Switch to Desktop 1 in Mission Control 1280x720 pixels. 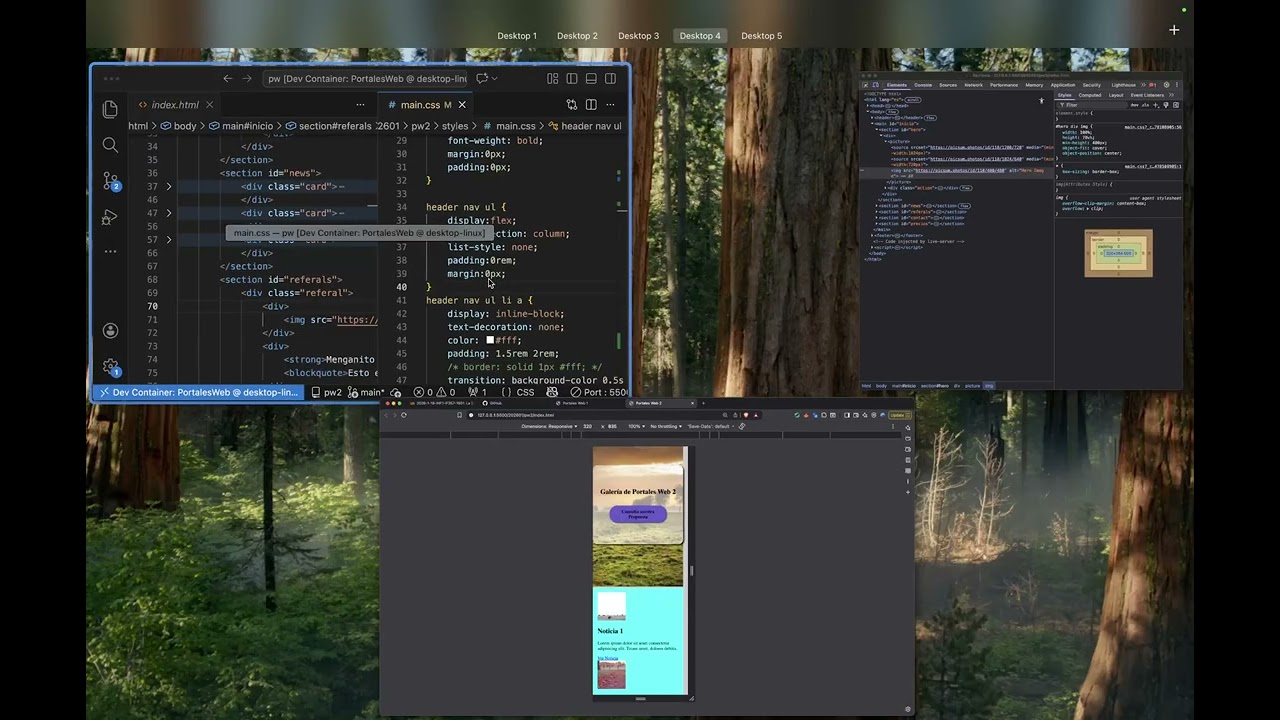pyautogui.click(x=517, y=36)
